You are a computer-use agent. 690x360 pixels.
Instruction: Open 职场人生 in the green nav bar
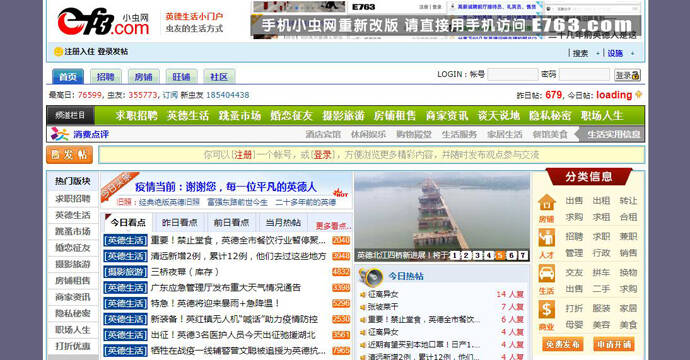tap(602, 115)
